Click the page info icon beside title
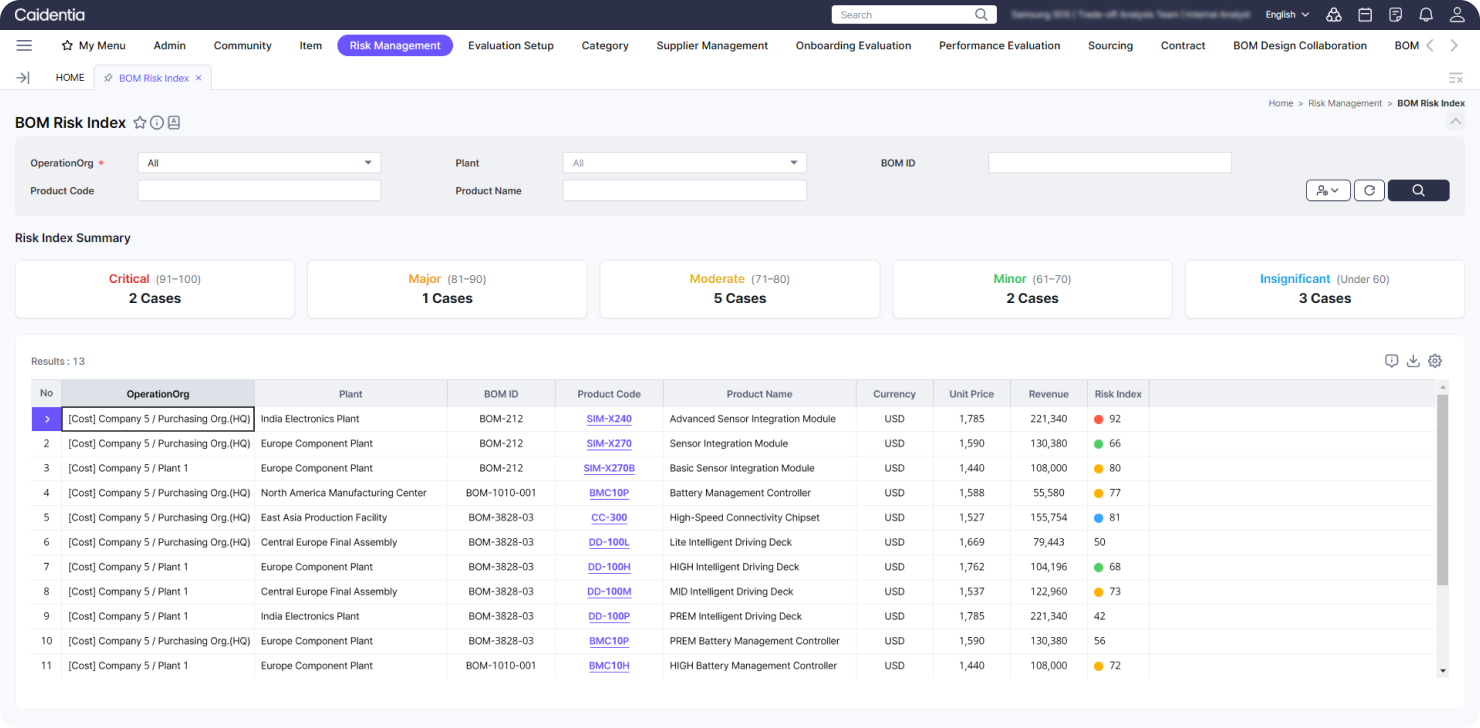 (157, 123)
